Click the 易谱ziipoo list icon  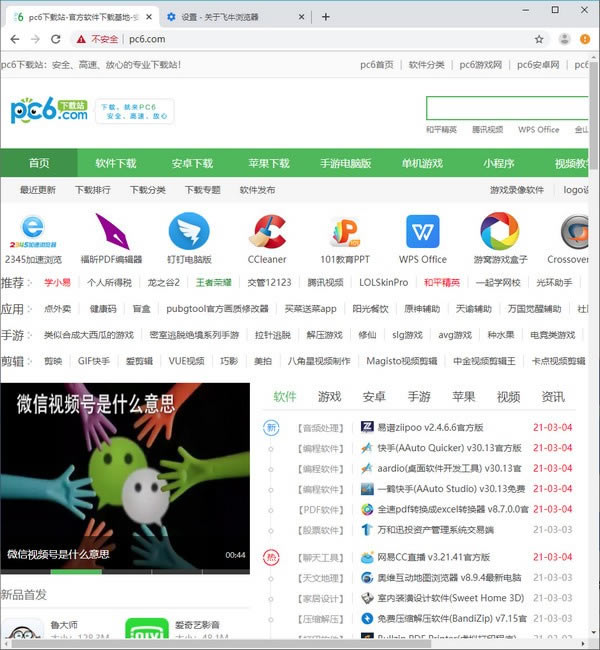click(x=367, y=427)
